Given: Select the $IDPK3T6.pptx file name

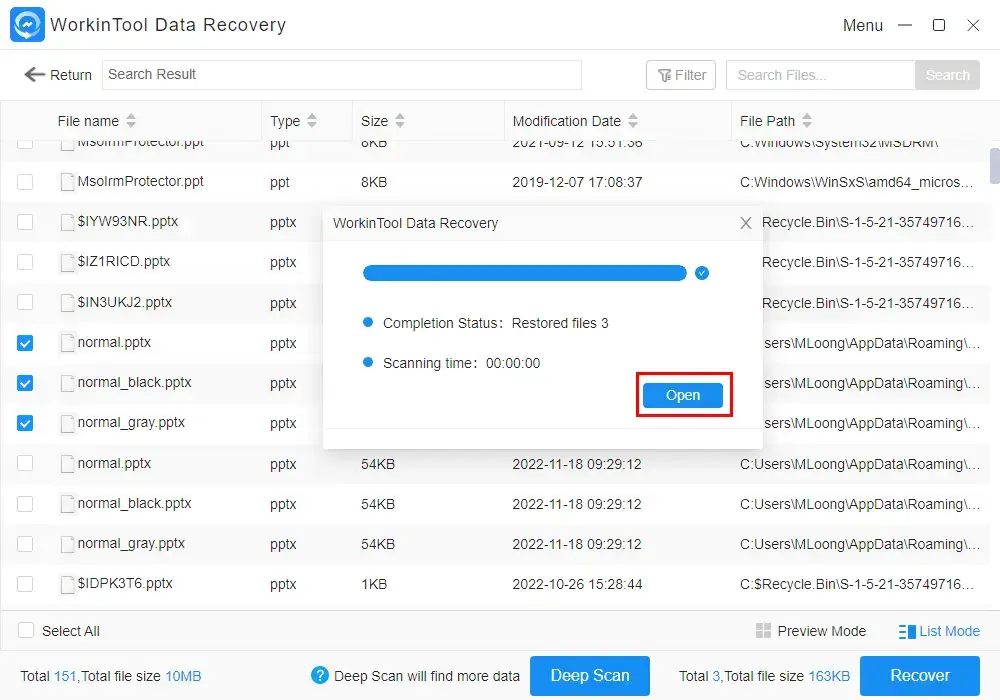Looking at the screenshot, I should [x=125, y=583].
